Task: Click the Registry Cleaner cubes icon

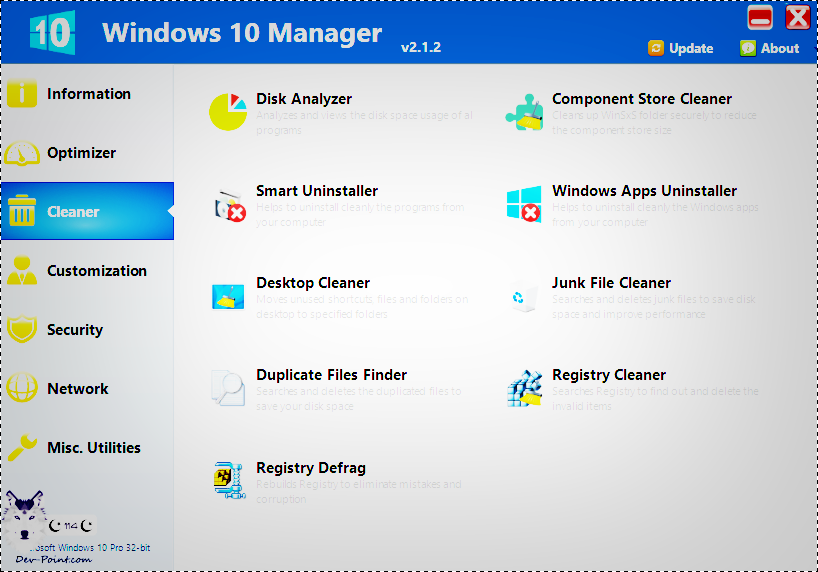Action: (523, 388)
